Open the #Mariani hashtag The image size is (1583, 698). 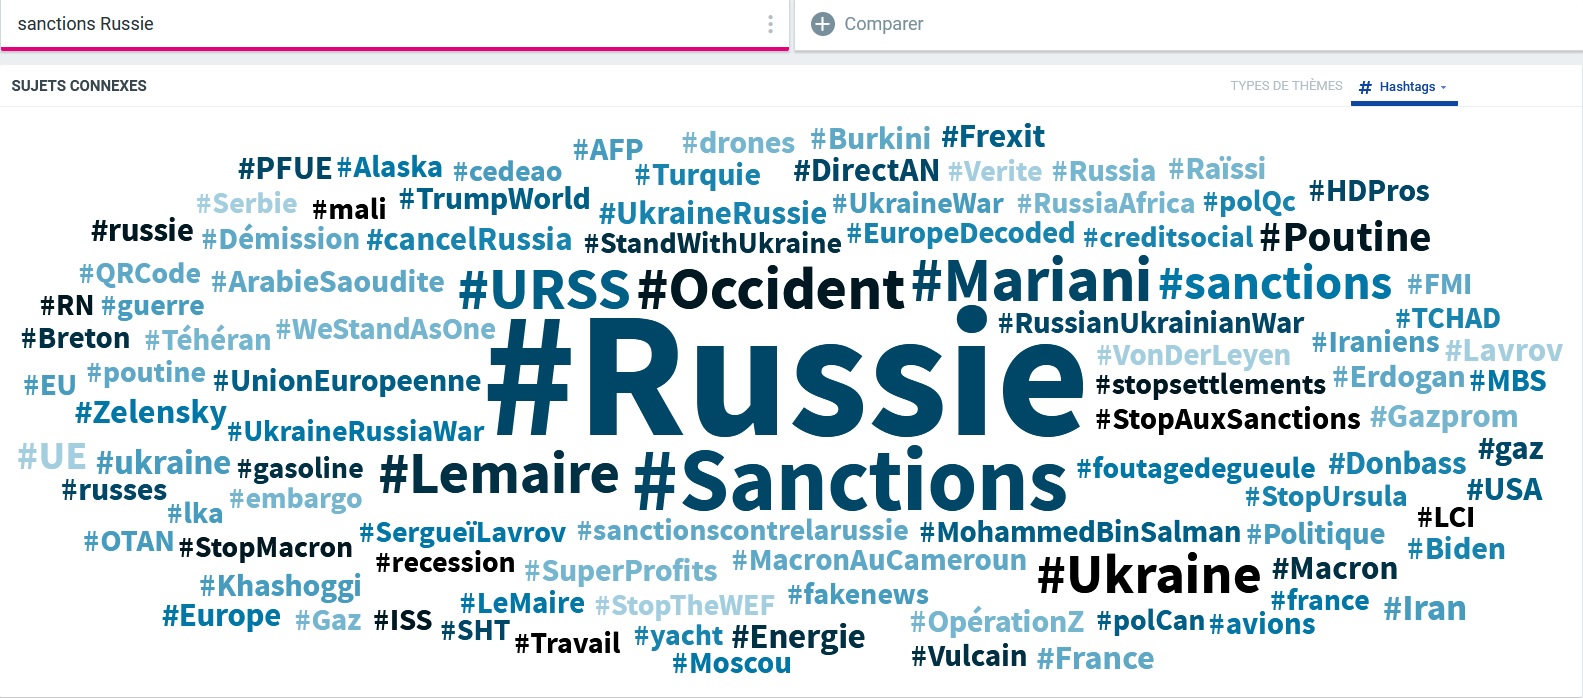coord(1031,280)
